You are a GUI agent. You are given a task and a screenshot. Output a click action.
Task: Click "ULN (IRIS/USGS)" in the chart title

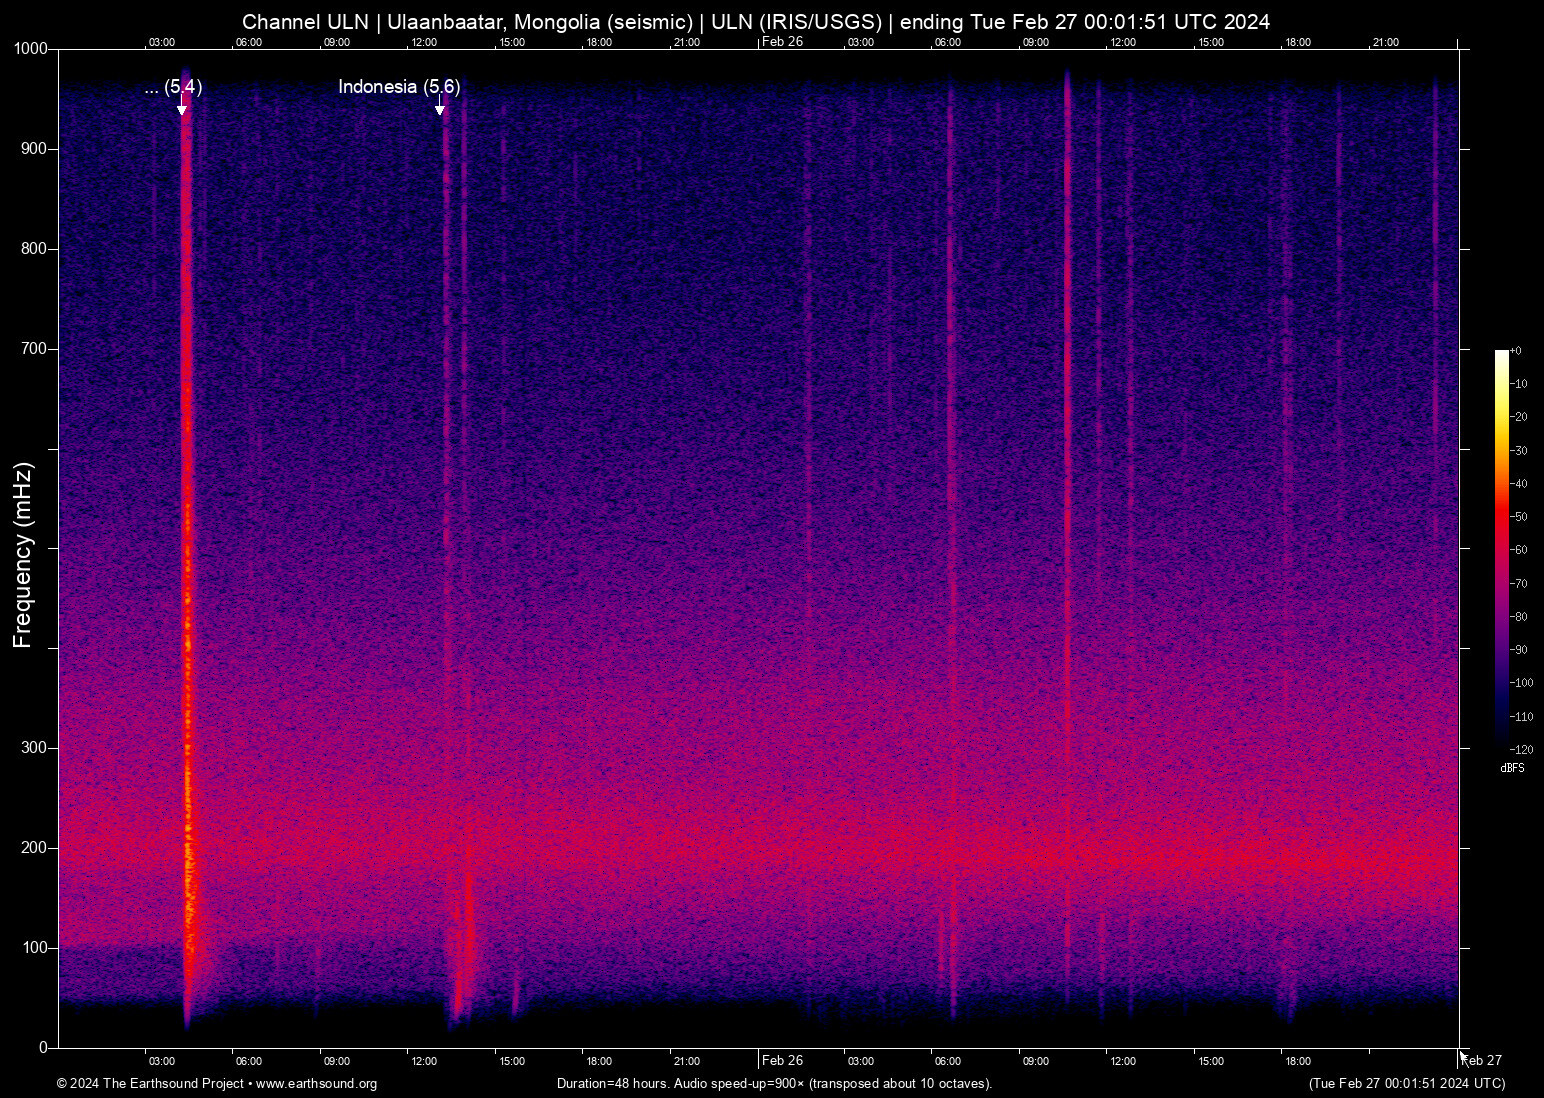[796, 22]
